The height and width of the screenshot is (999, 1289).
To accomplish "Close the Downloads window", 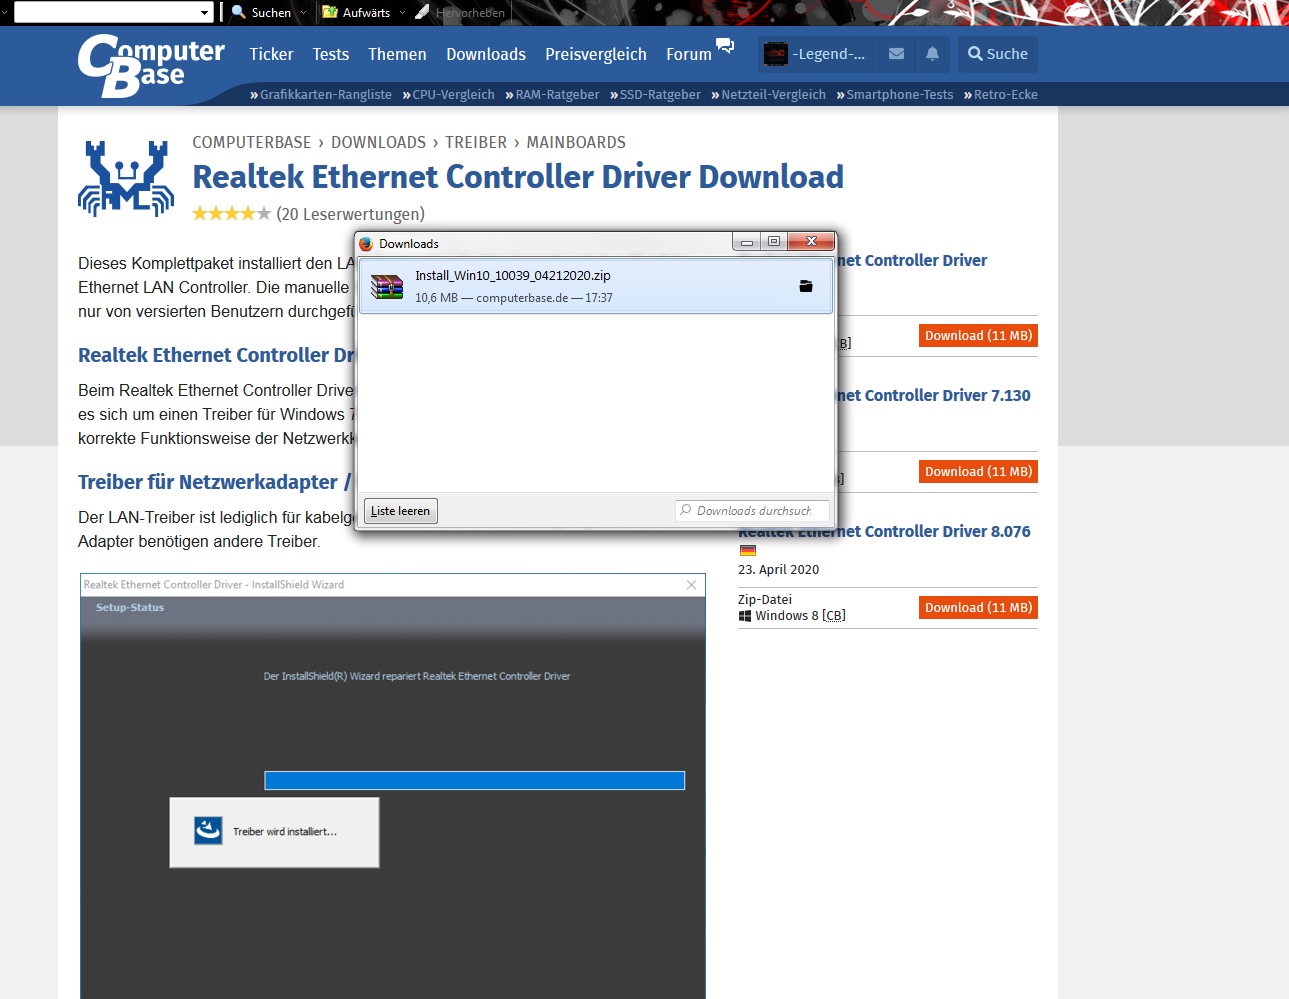I will click(811, 242).
